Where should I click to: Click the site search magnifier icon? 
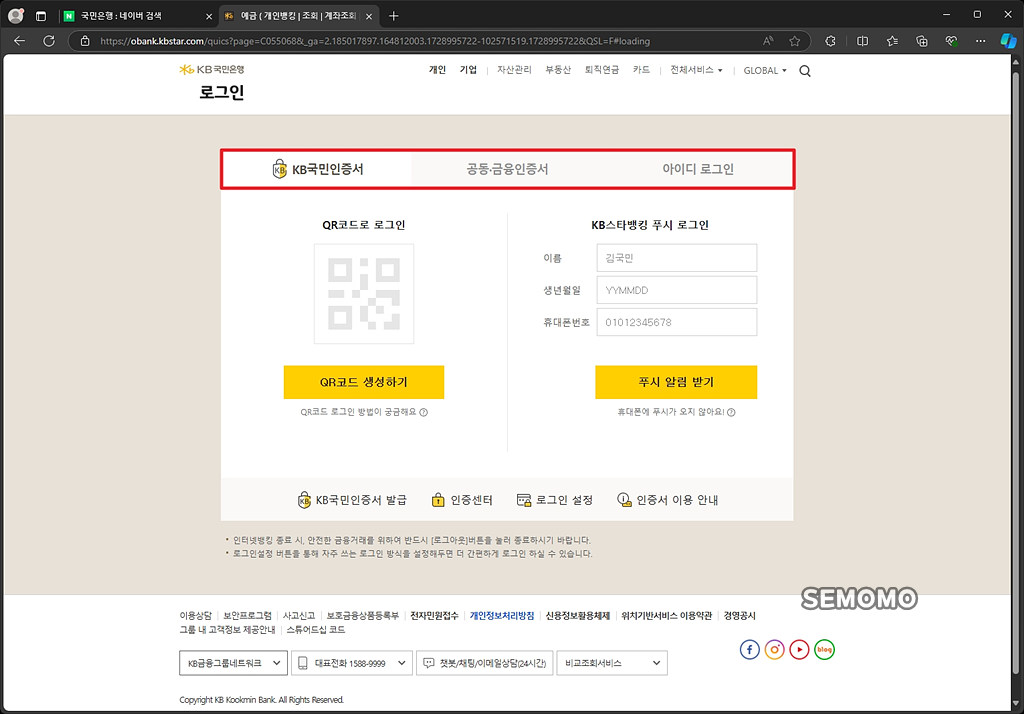click(805, 71)
